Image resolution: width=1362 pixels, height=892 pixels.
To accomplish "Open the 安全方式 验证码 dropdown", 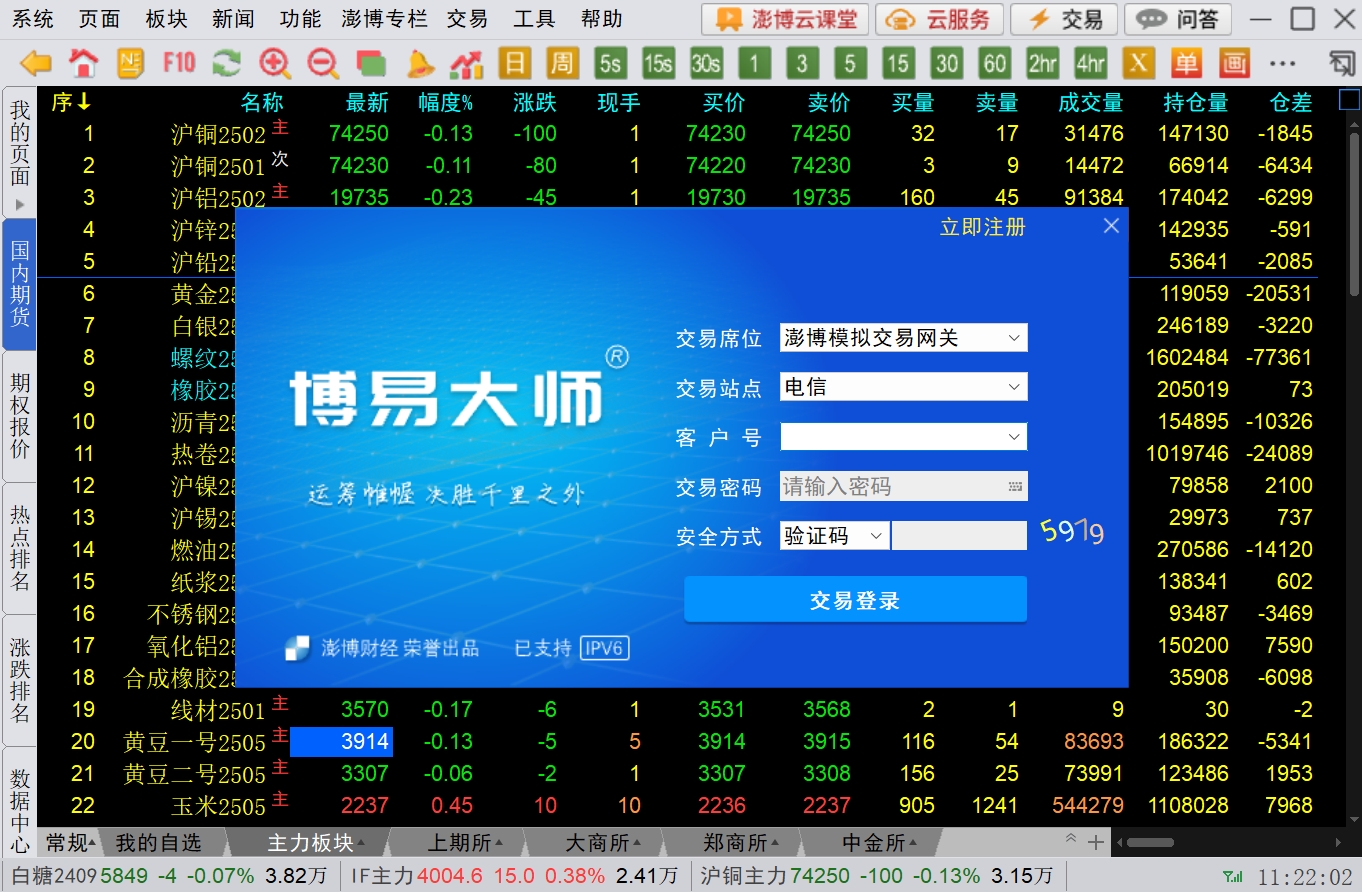I will 876,536.
